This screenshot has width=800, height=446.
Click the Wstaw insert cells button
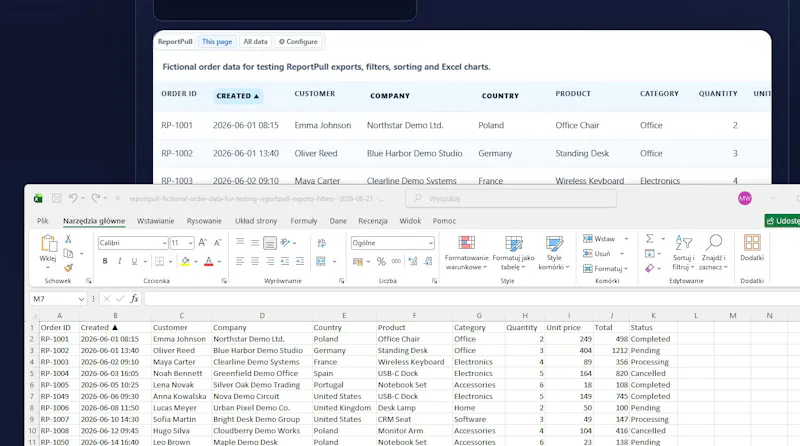click(x=599, y=239)
